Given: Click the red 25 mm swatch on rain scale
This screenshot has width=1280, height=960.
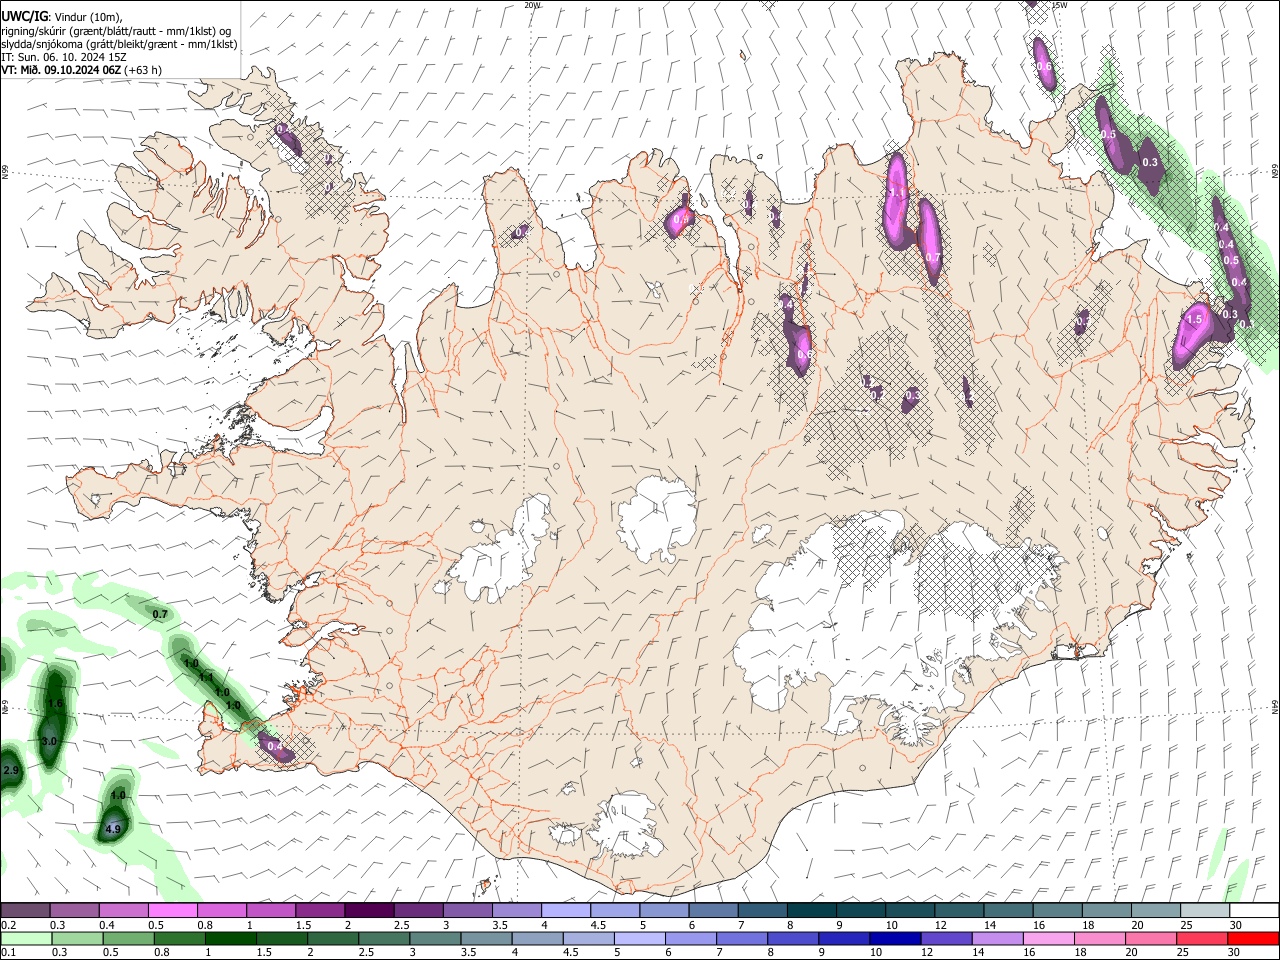Looking at the screenshot, I should (x=1203, y=939).
